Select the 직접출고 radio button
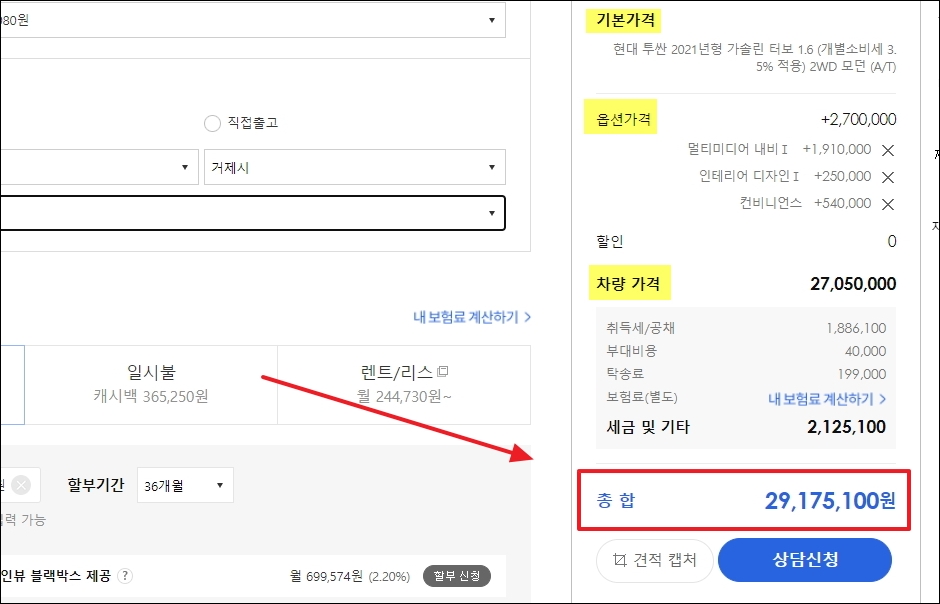Image resolution: width=940 pixels, height=604 pixels. click(x=212, y=123)
